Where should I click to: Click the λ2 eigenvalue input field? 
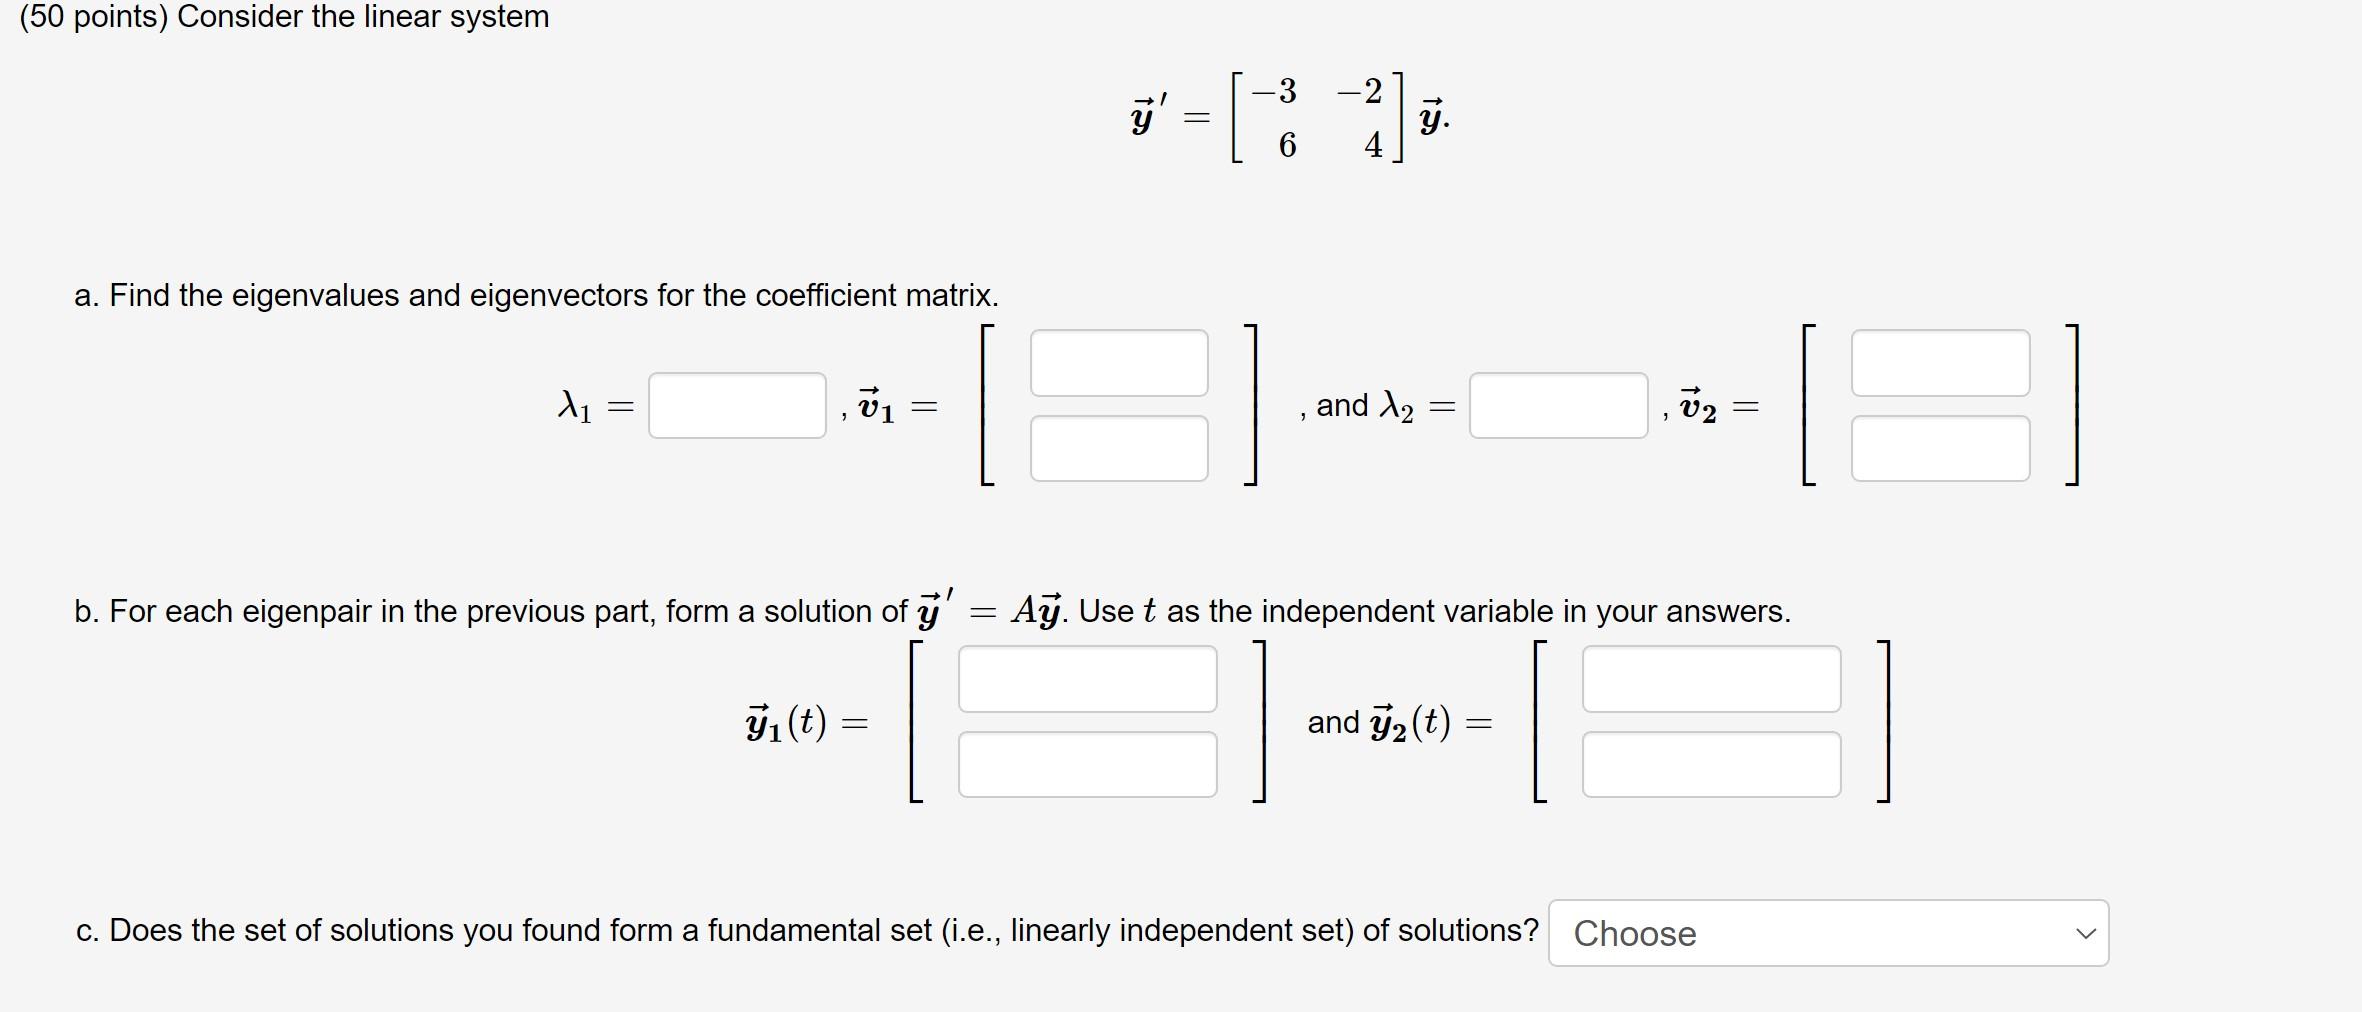click(1556, 406)
